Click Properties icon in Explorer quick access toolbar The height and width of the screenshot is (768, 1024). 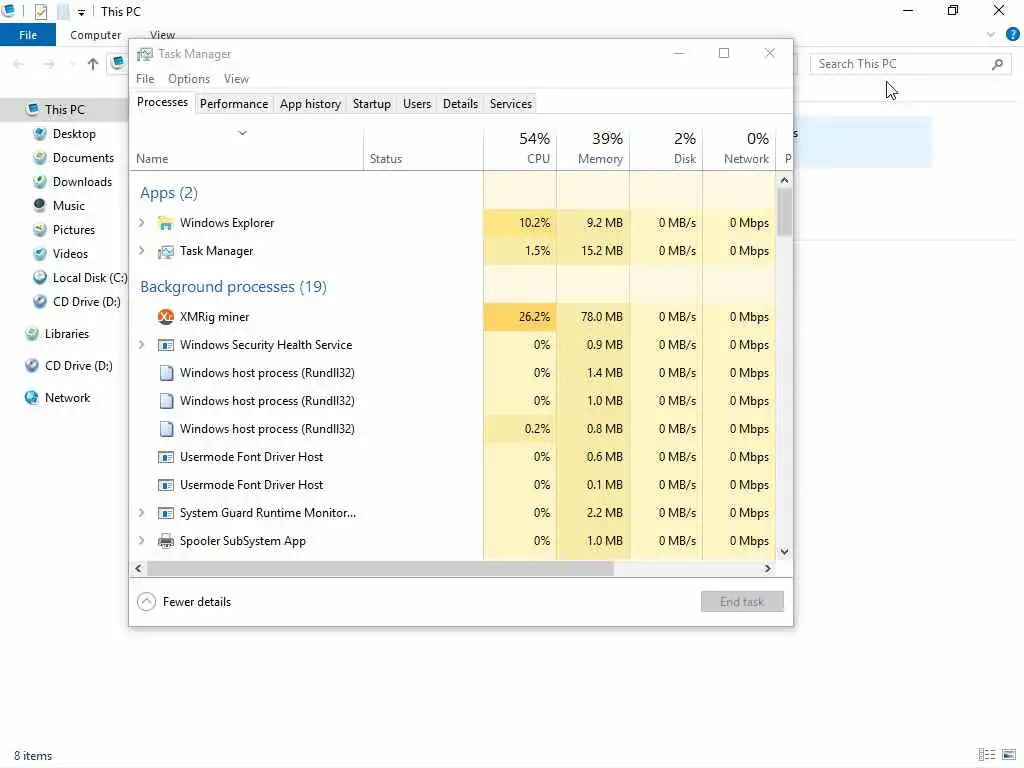(x=40, y=12)
